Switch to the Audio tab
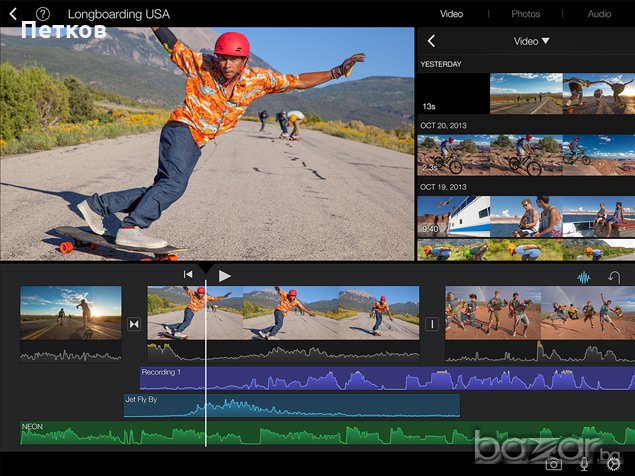This screenshot has height=476, width=635. [599, 14]
